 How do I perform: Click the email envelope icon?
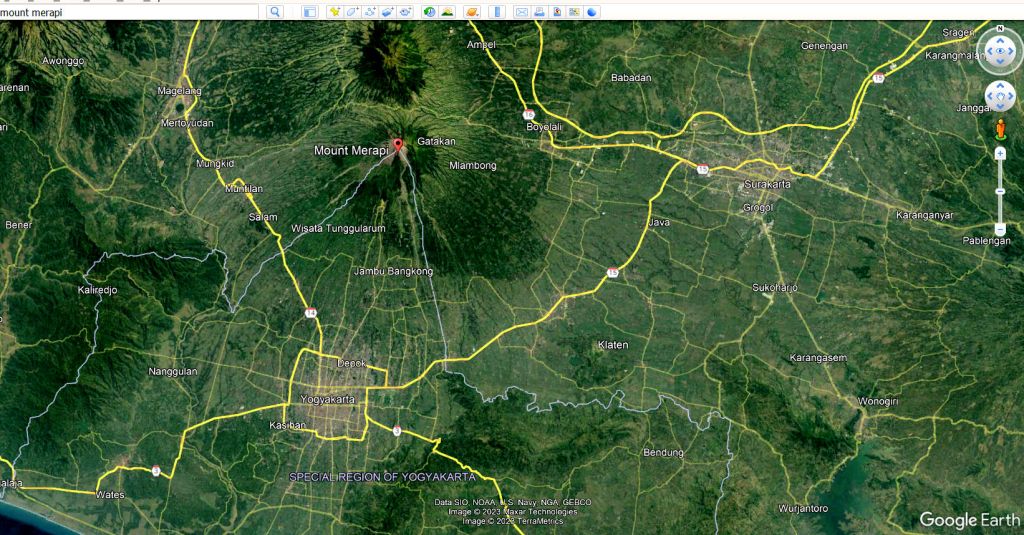click(521, 12)
